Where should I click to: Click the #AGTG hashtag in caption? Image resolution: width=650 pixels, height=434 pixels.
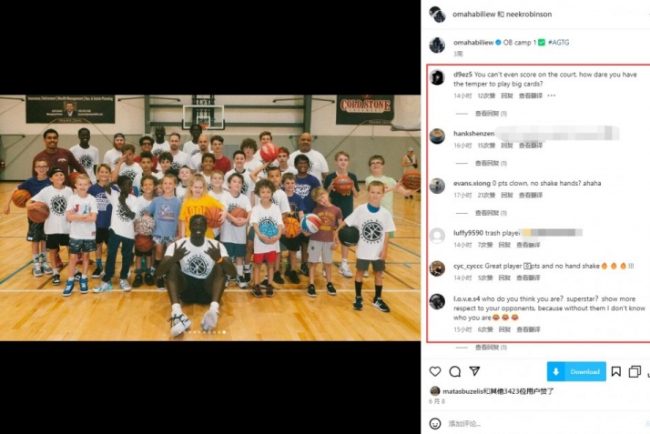tap(558, 42)
